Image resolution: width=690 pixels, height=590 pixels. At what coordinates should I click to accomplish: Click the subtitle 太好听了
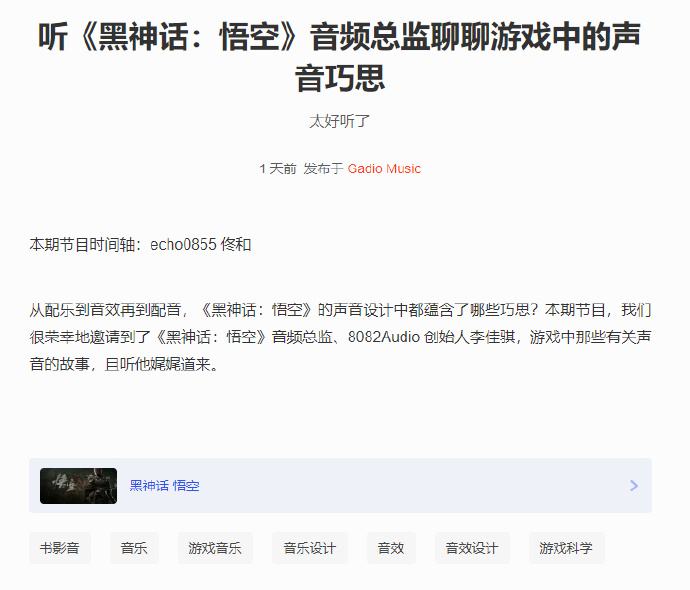(x=339, y=121)
